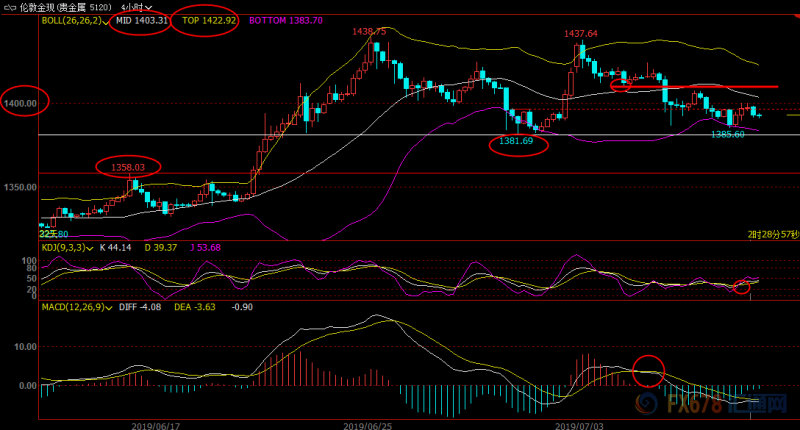This screenshot has width=800, height=430.
Task: Click the 1400.00 price axis mark
Action: coord(20,104)
